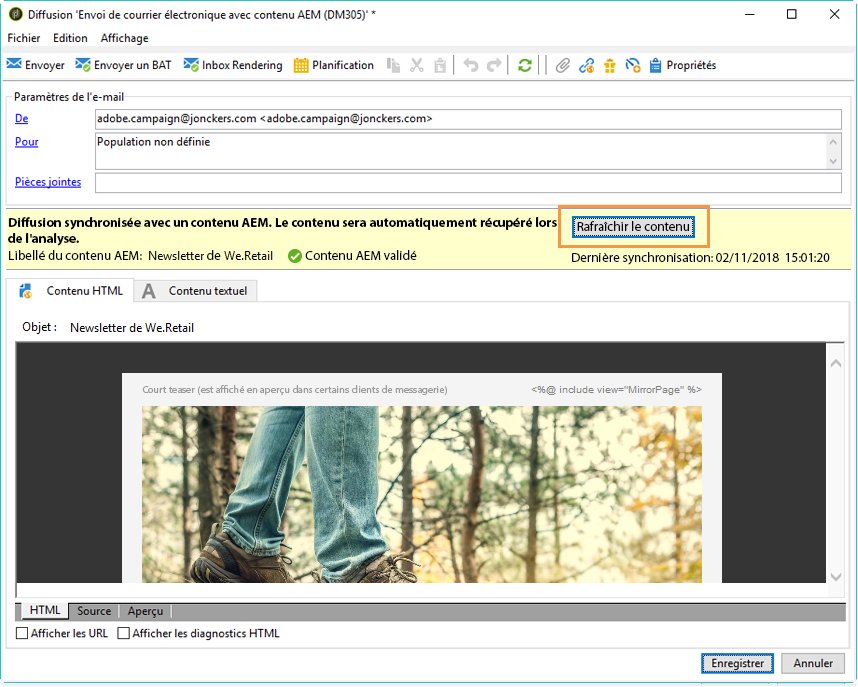Click the green Contenu AEM validé checkmark

tap(295, 256)
